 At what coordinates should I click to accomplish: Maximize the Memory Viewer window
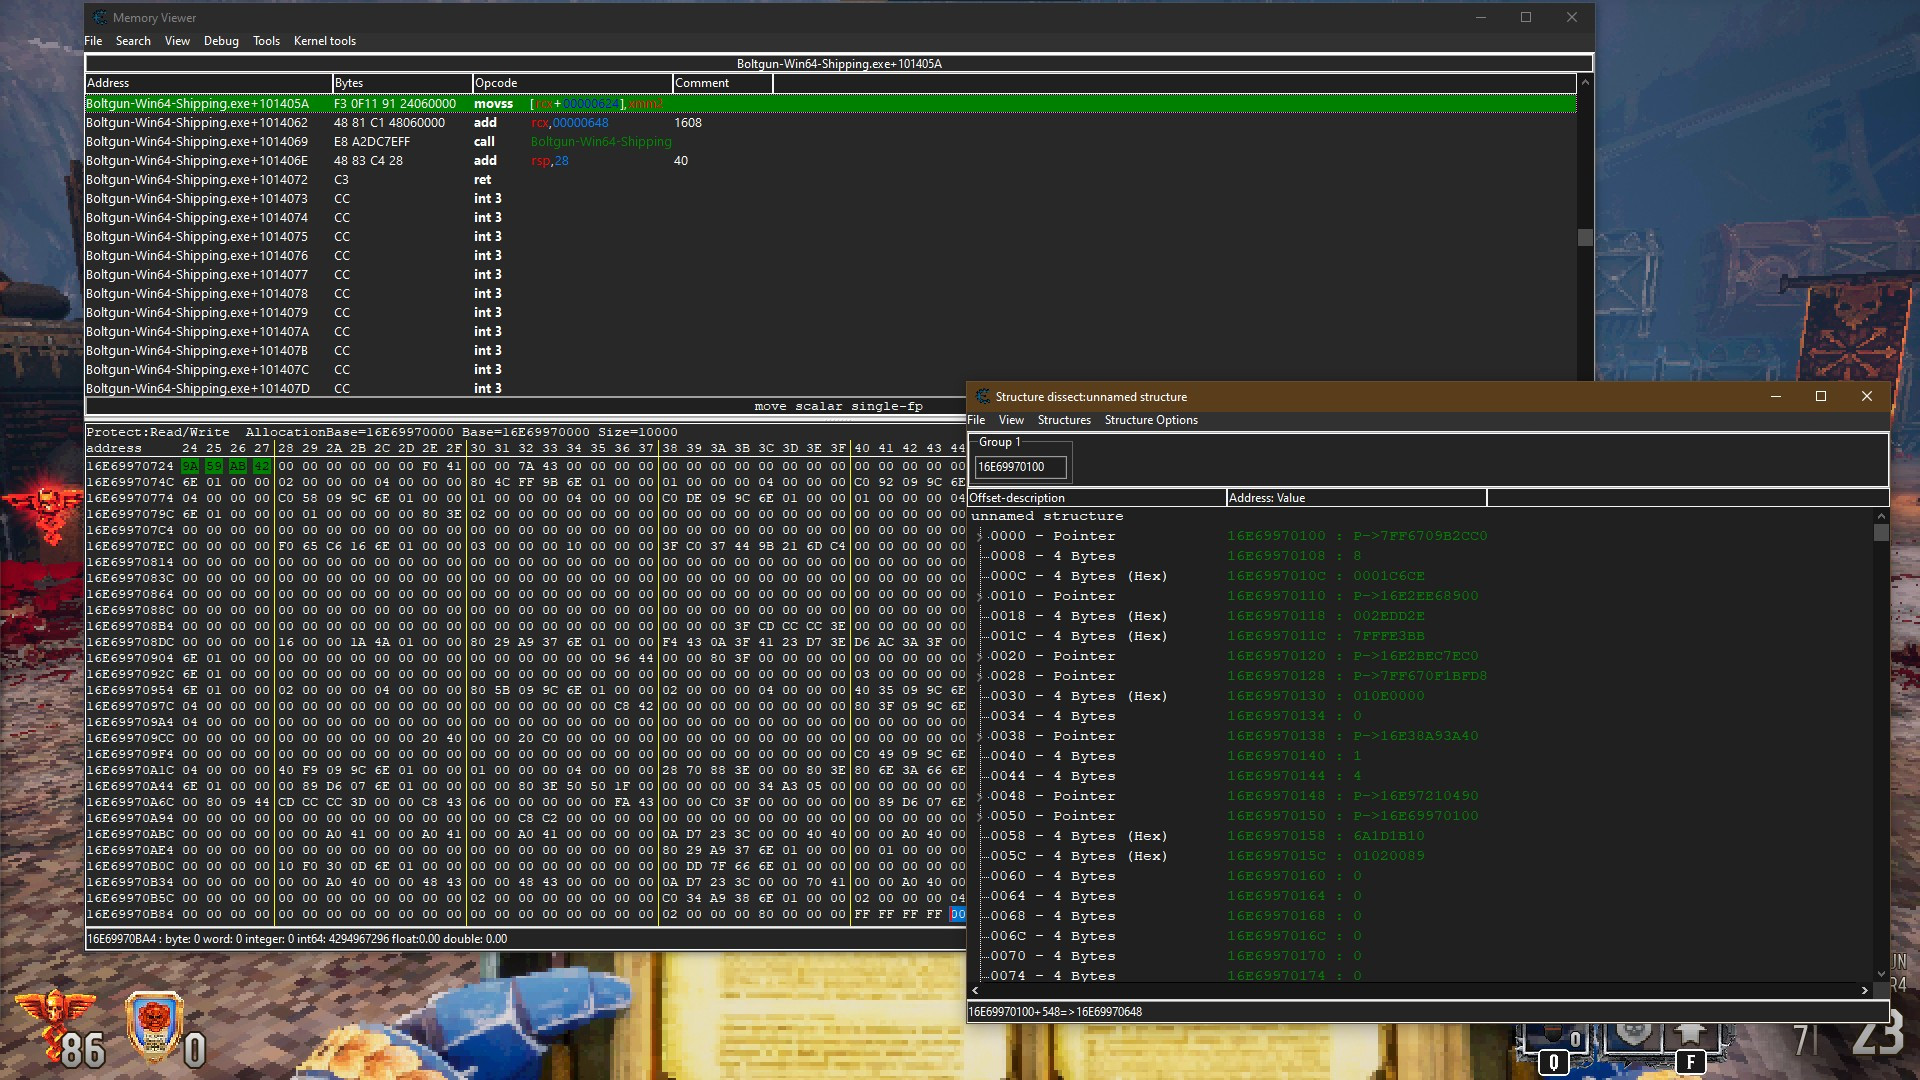click(1526, 18)
